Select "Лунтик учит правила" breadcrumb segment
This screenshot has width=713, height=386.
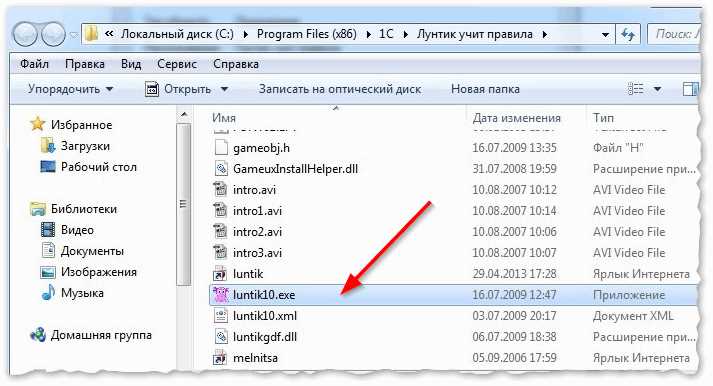coord(474,34)
